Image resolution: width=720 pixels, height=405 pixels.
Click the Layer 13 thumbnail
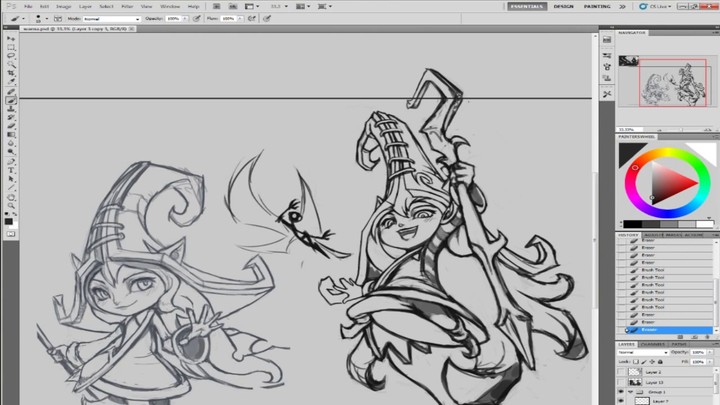(x=635, y=382)
